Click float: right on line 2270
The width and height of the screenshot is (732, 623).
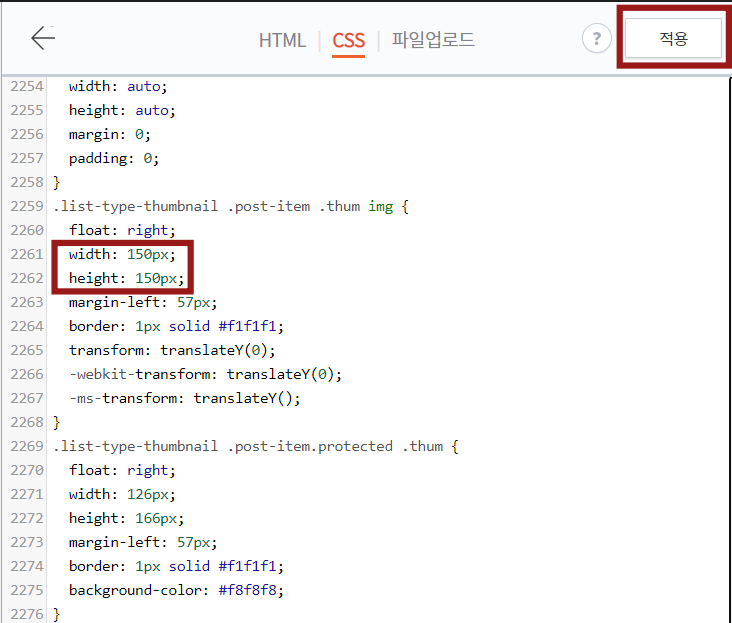click(x=122, y=470)
